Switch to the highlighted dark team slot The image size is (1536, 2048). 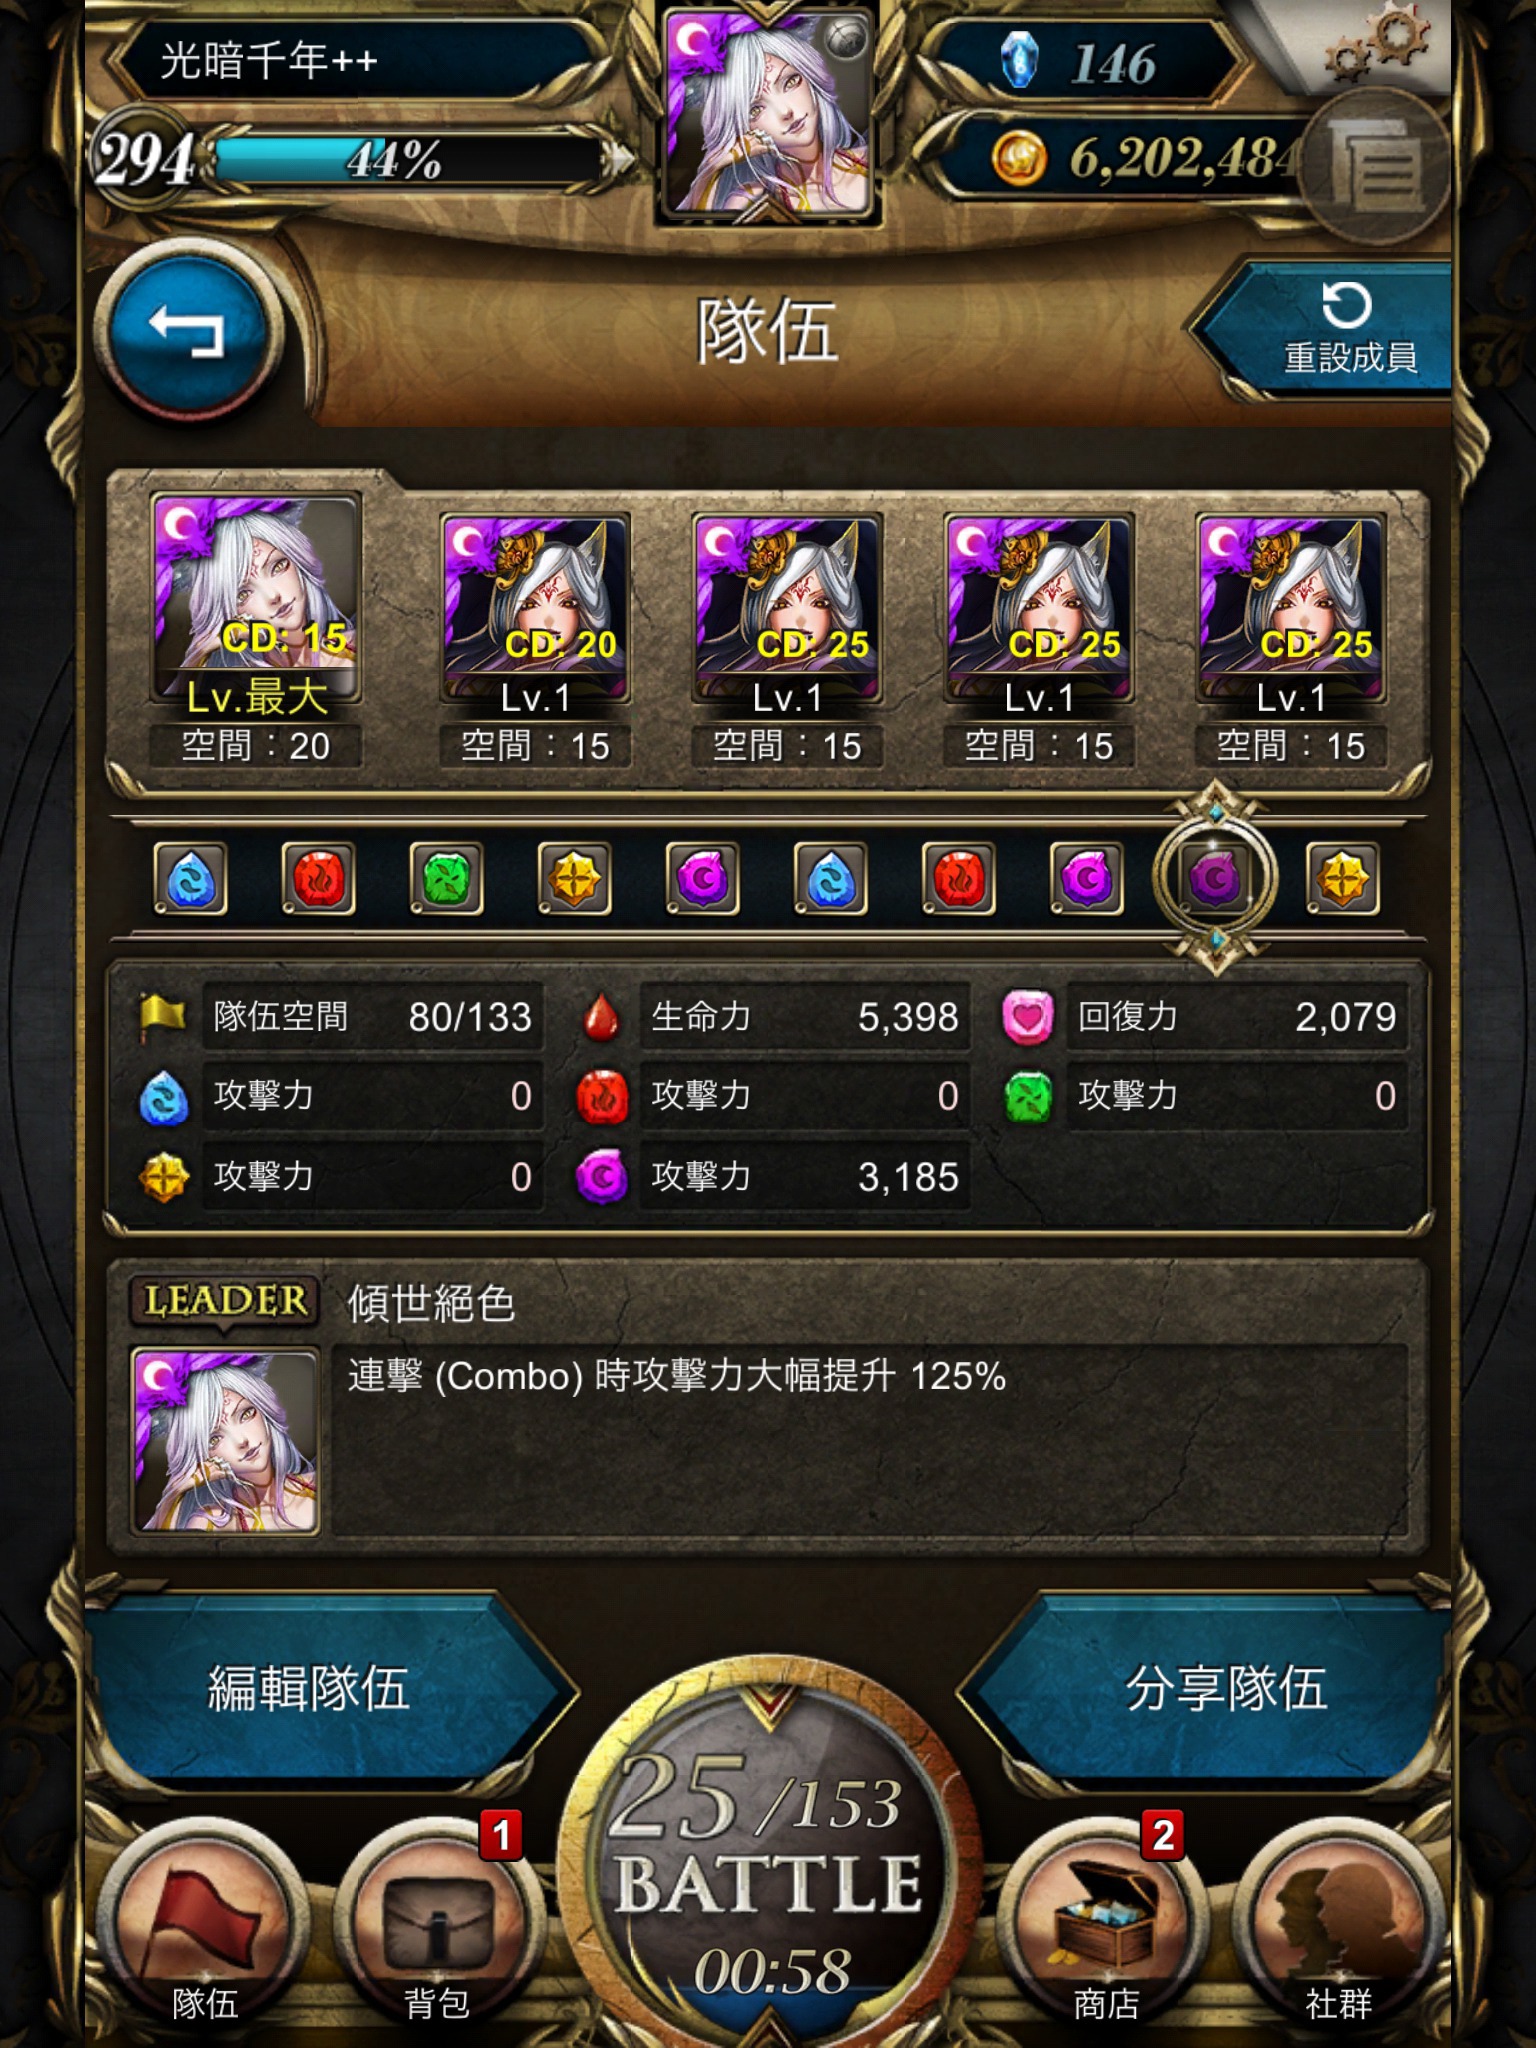[1215, 878]
